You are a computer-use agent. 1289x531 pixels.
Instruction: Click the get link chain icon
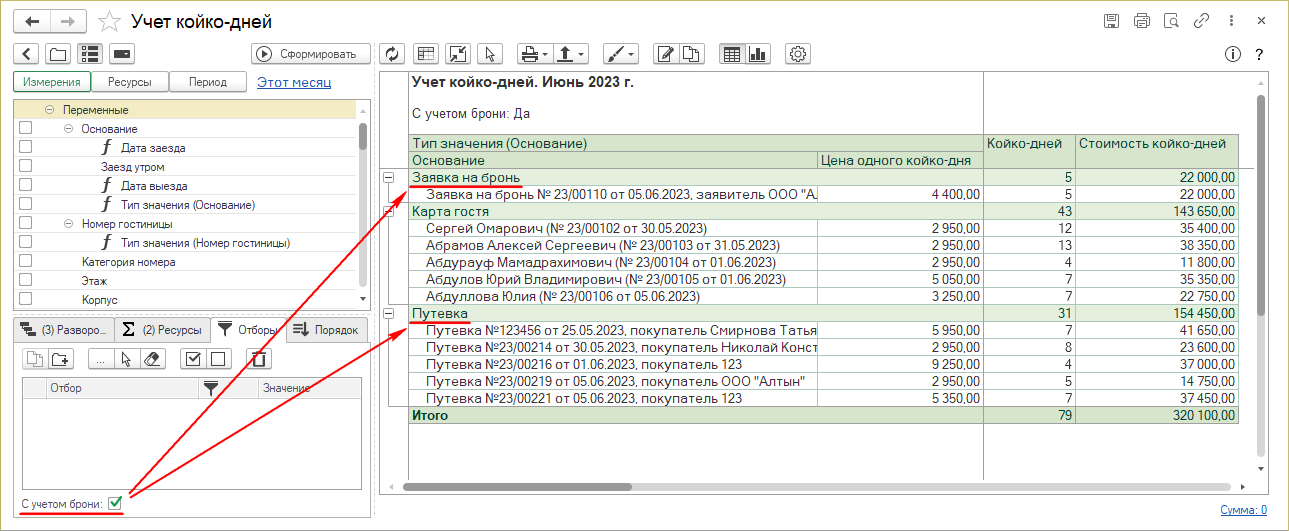[1203, 21]
